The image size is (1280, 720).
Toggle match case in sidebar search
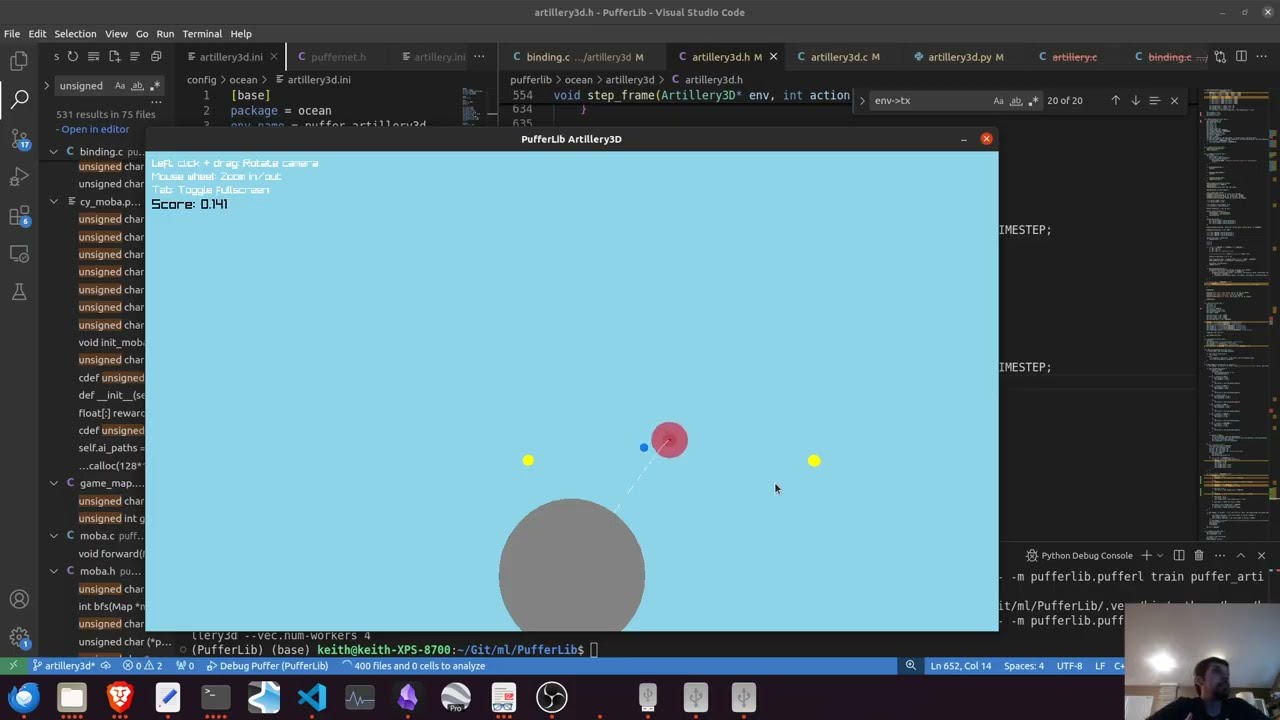click(120, 86)
